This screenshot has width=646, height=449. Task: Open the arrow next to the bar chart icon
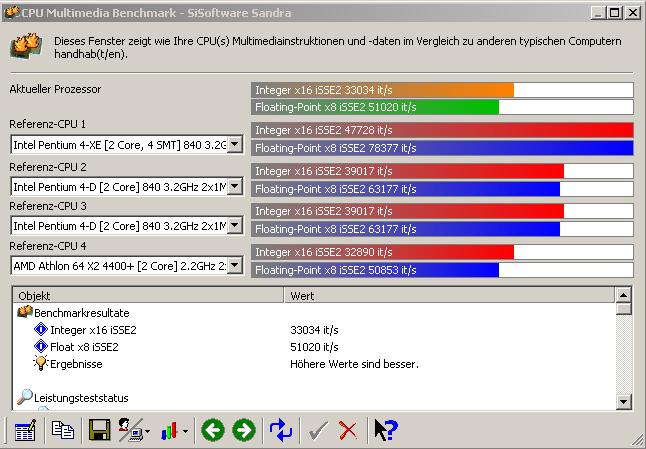[185, 431]
